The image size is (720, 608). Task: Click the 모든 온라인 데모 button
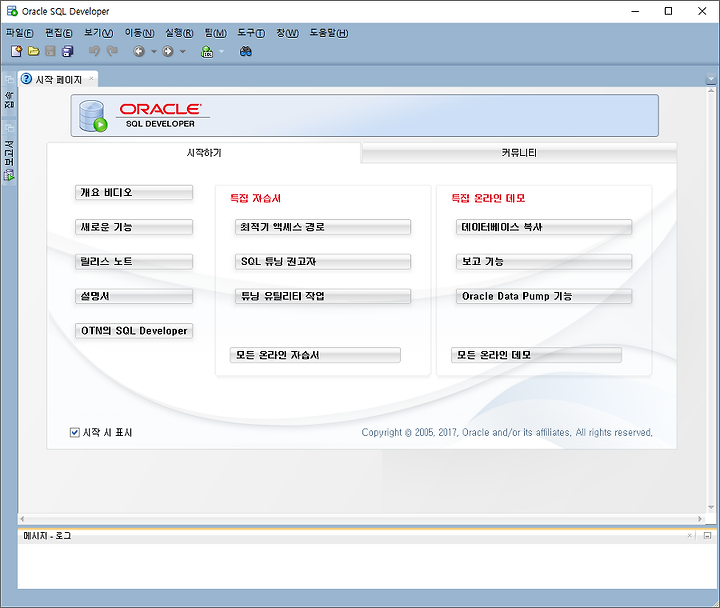click(536, 355)
